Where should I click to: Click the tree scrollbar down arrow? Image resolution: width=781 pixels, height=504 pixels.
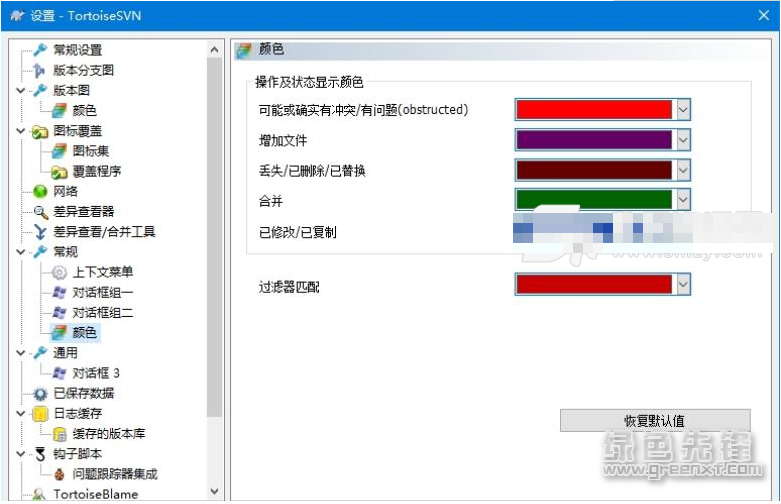[x=214, y=492]
